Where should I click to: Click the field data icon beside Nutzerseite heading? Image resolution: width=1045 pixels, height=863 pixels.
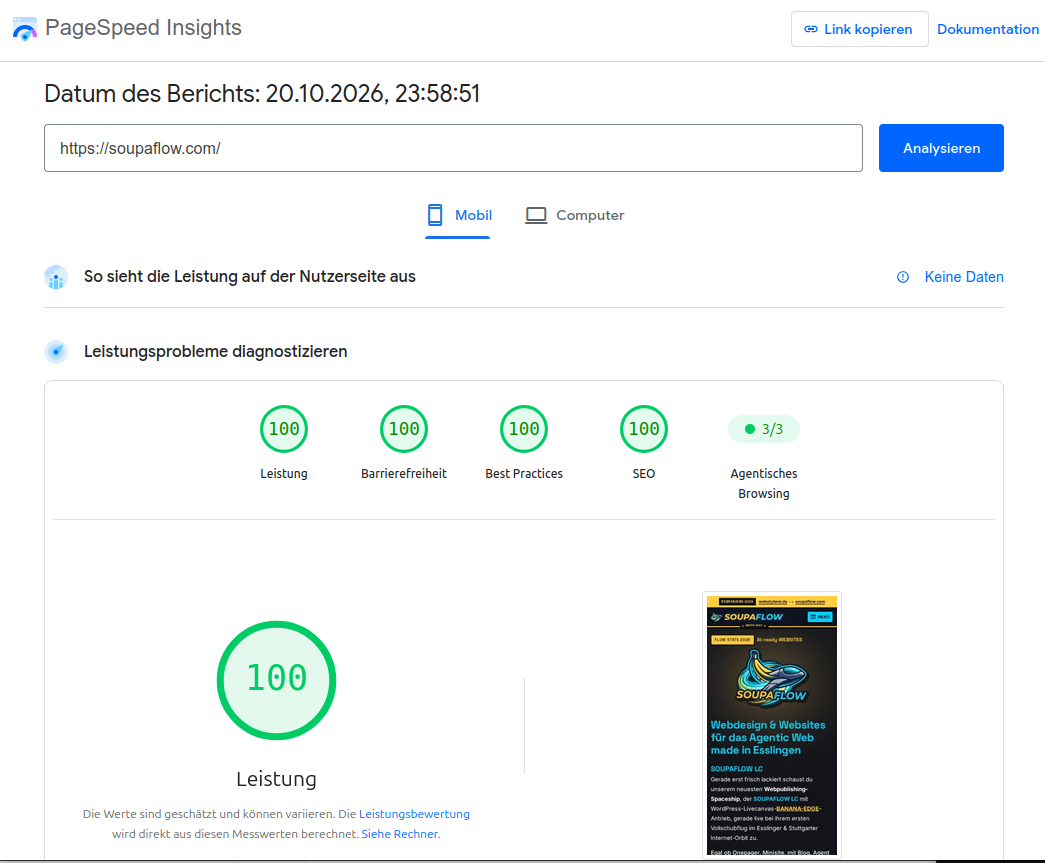[x=56, y=277]
